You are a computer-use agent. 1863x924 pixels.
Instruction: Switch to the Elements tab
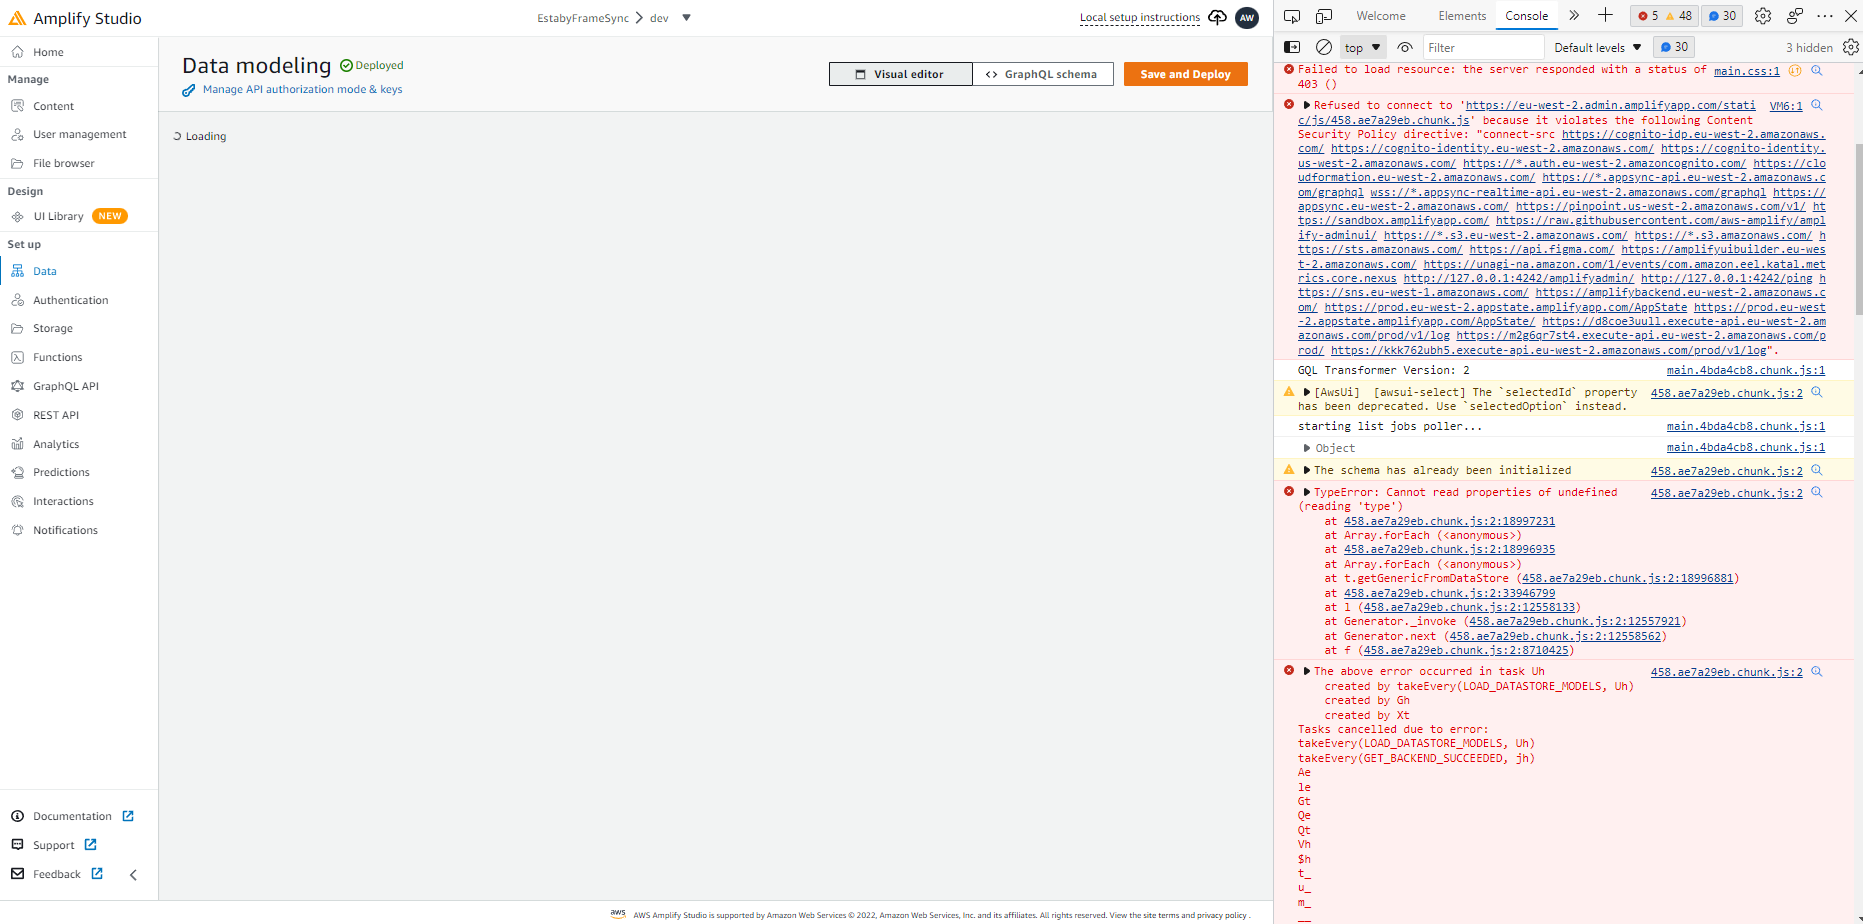[1462, 15]
